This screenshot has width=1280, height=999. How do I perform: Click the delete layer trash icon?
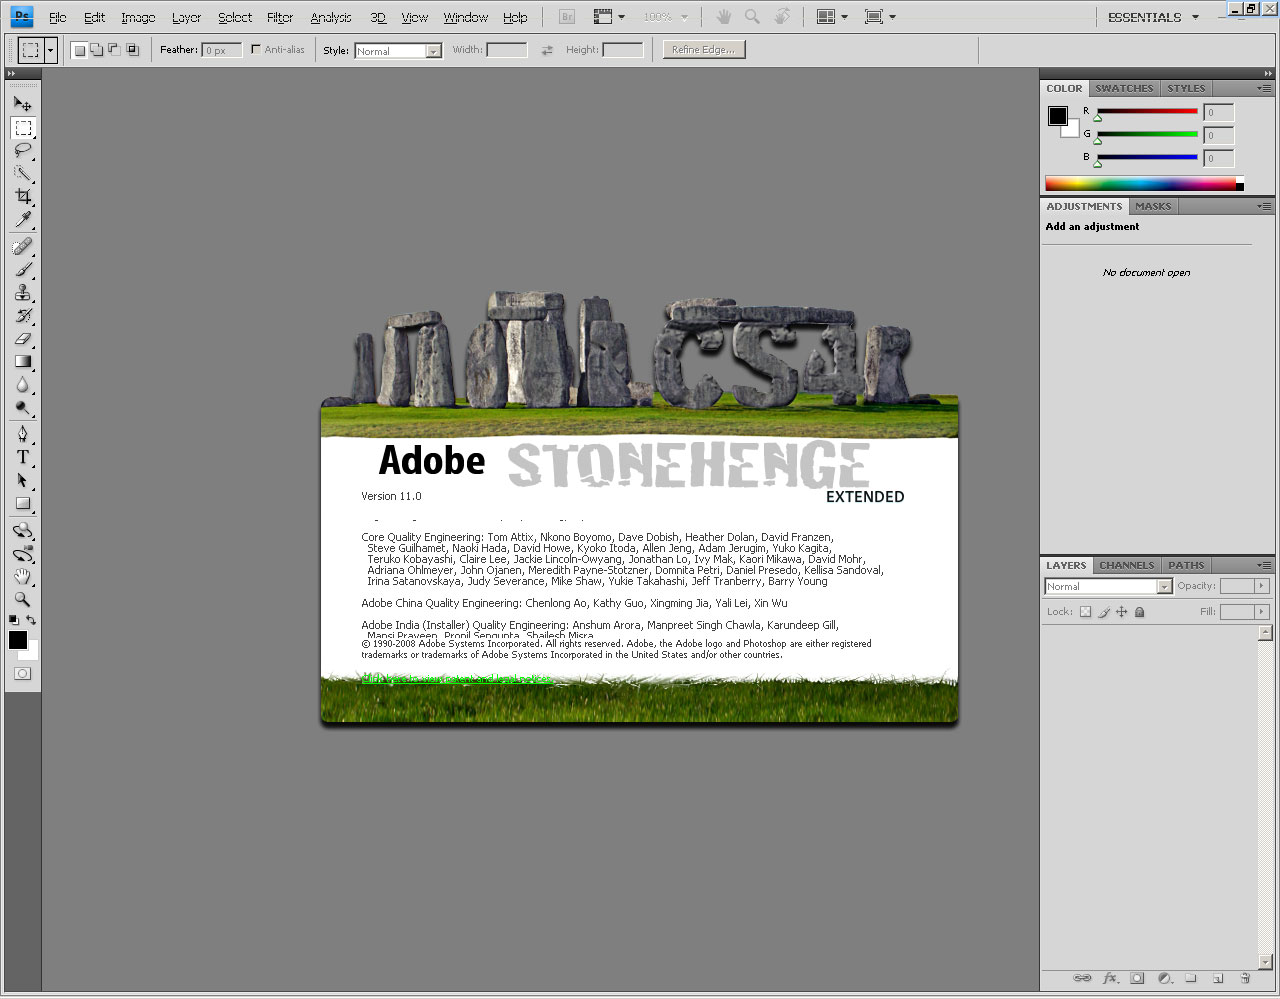1245,978
